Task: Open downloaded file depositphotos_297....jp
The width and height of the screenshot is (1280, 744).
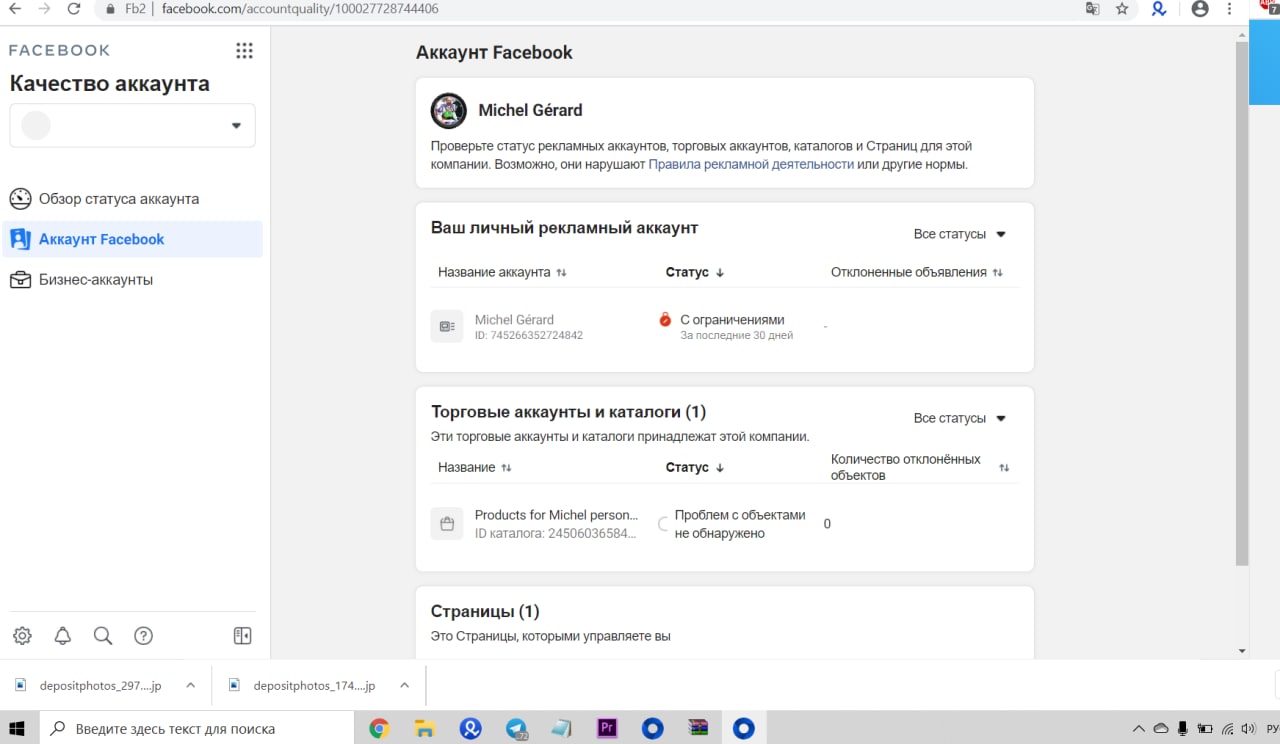Action: 100,685
